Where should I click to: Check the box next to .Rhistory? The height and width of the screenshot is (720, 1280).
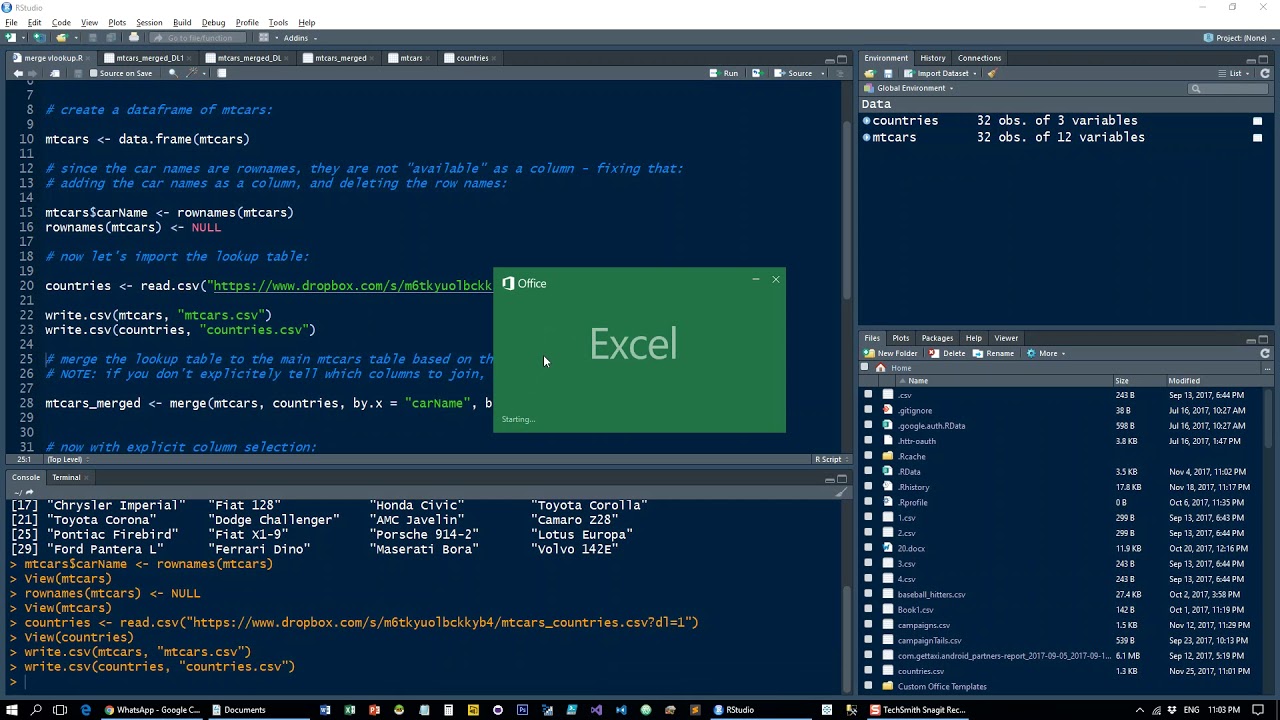click(x=868, y=487)
